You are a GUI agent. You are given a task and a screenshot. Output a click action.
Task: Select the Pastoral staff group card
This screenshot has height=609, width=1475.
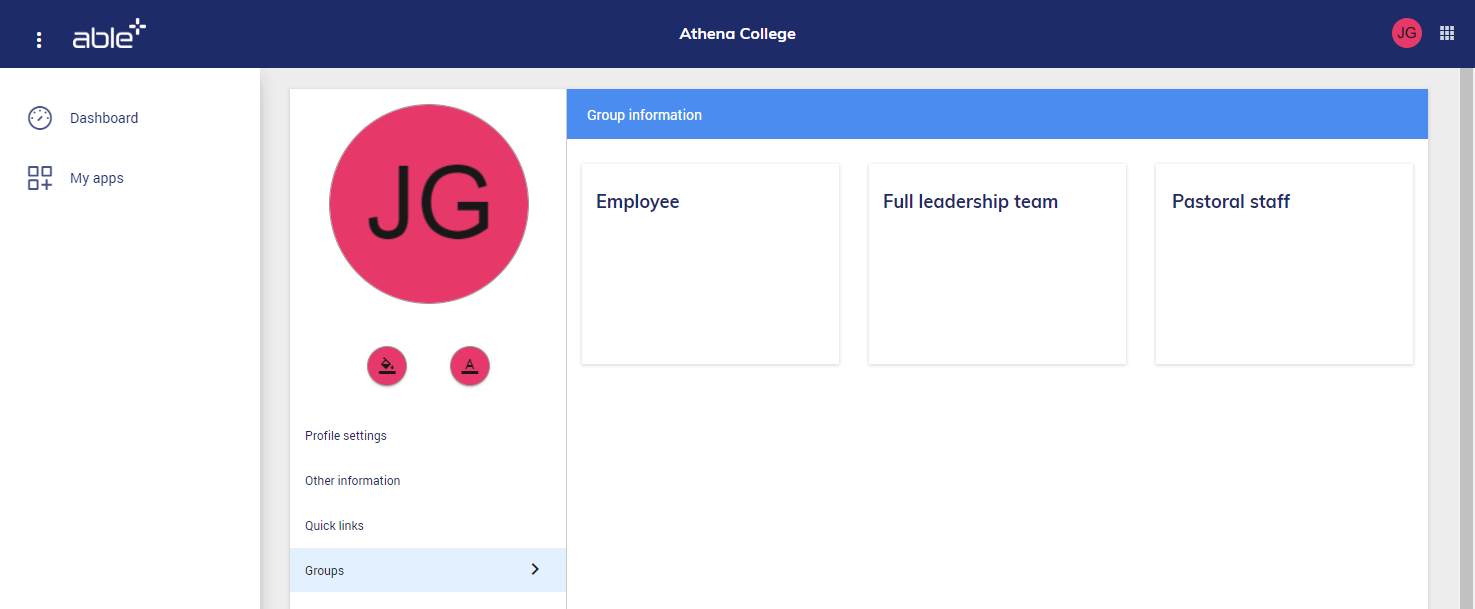(1284, 264)
